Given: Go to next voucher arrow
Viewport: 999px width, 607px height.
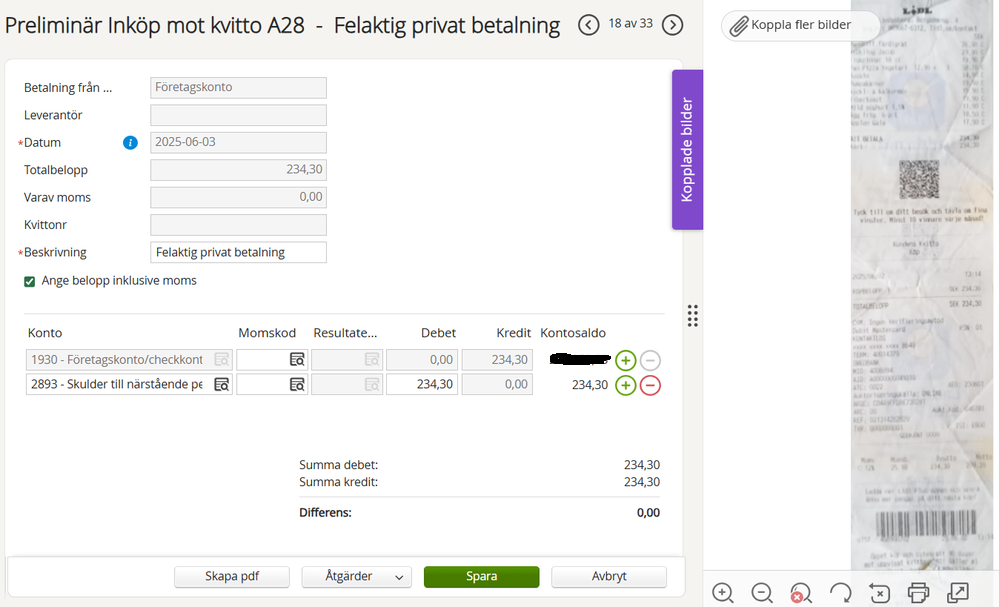Looking at the screenshot, I should coord(672,25).
